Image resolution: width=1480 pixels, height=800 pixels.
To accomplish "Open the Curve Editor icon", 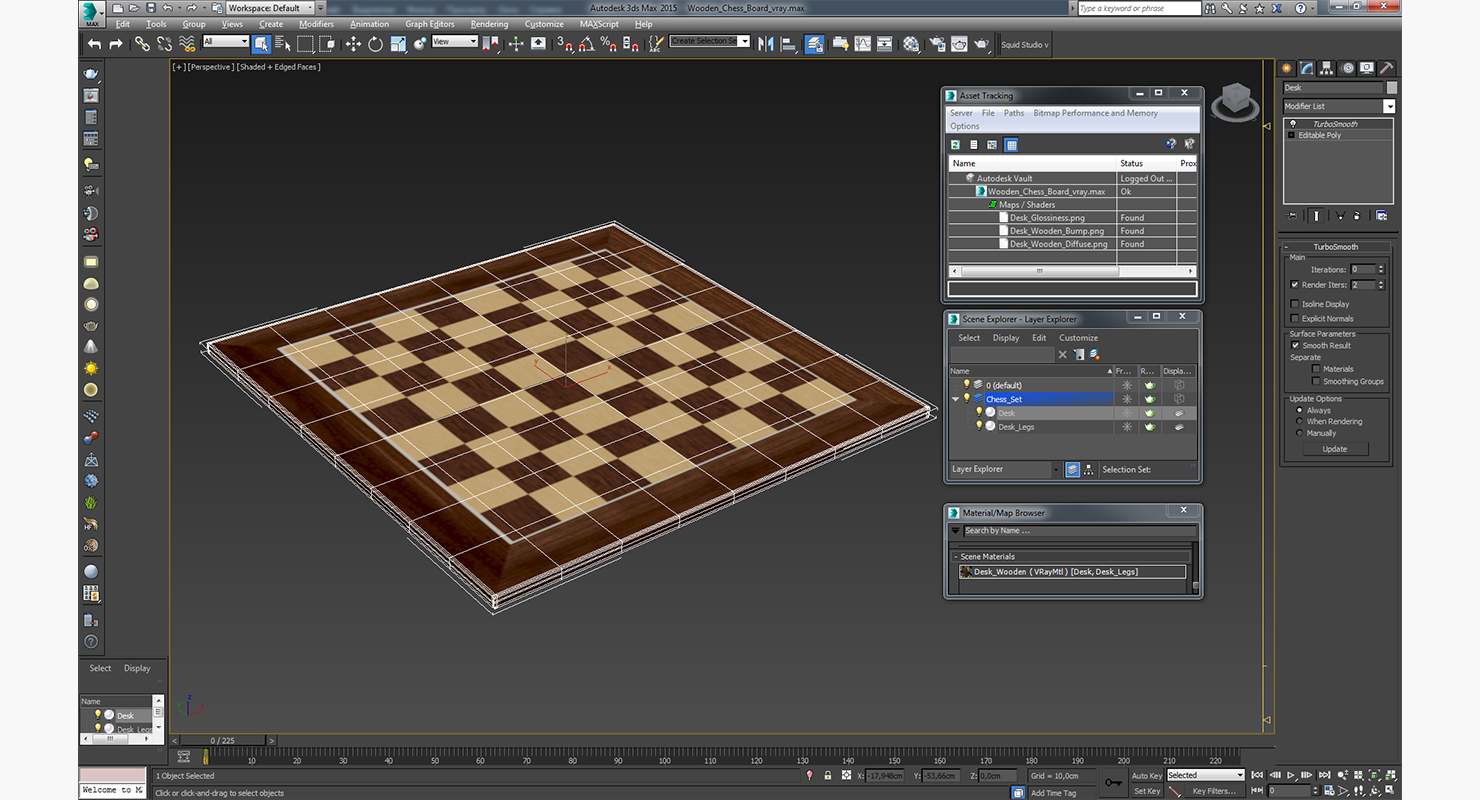I will pyautogui.click(x=862, y=44).
